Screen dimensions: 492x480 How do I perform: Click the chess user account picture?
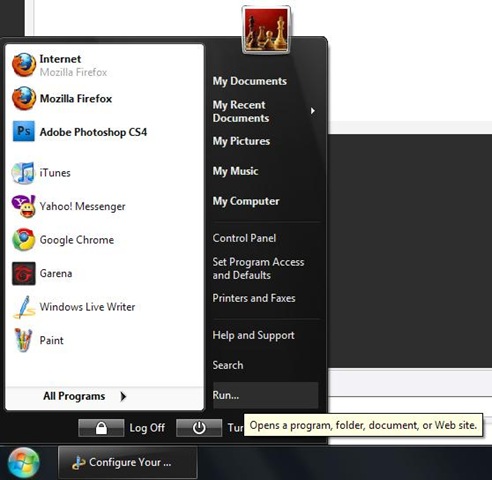pos(266,30)
